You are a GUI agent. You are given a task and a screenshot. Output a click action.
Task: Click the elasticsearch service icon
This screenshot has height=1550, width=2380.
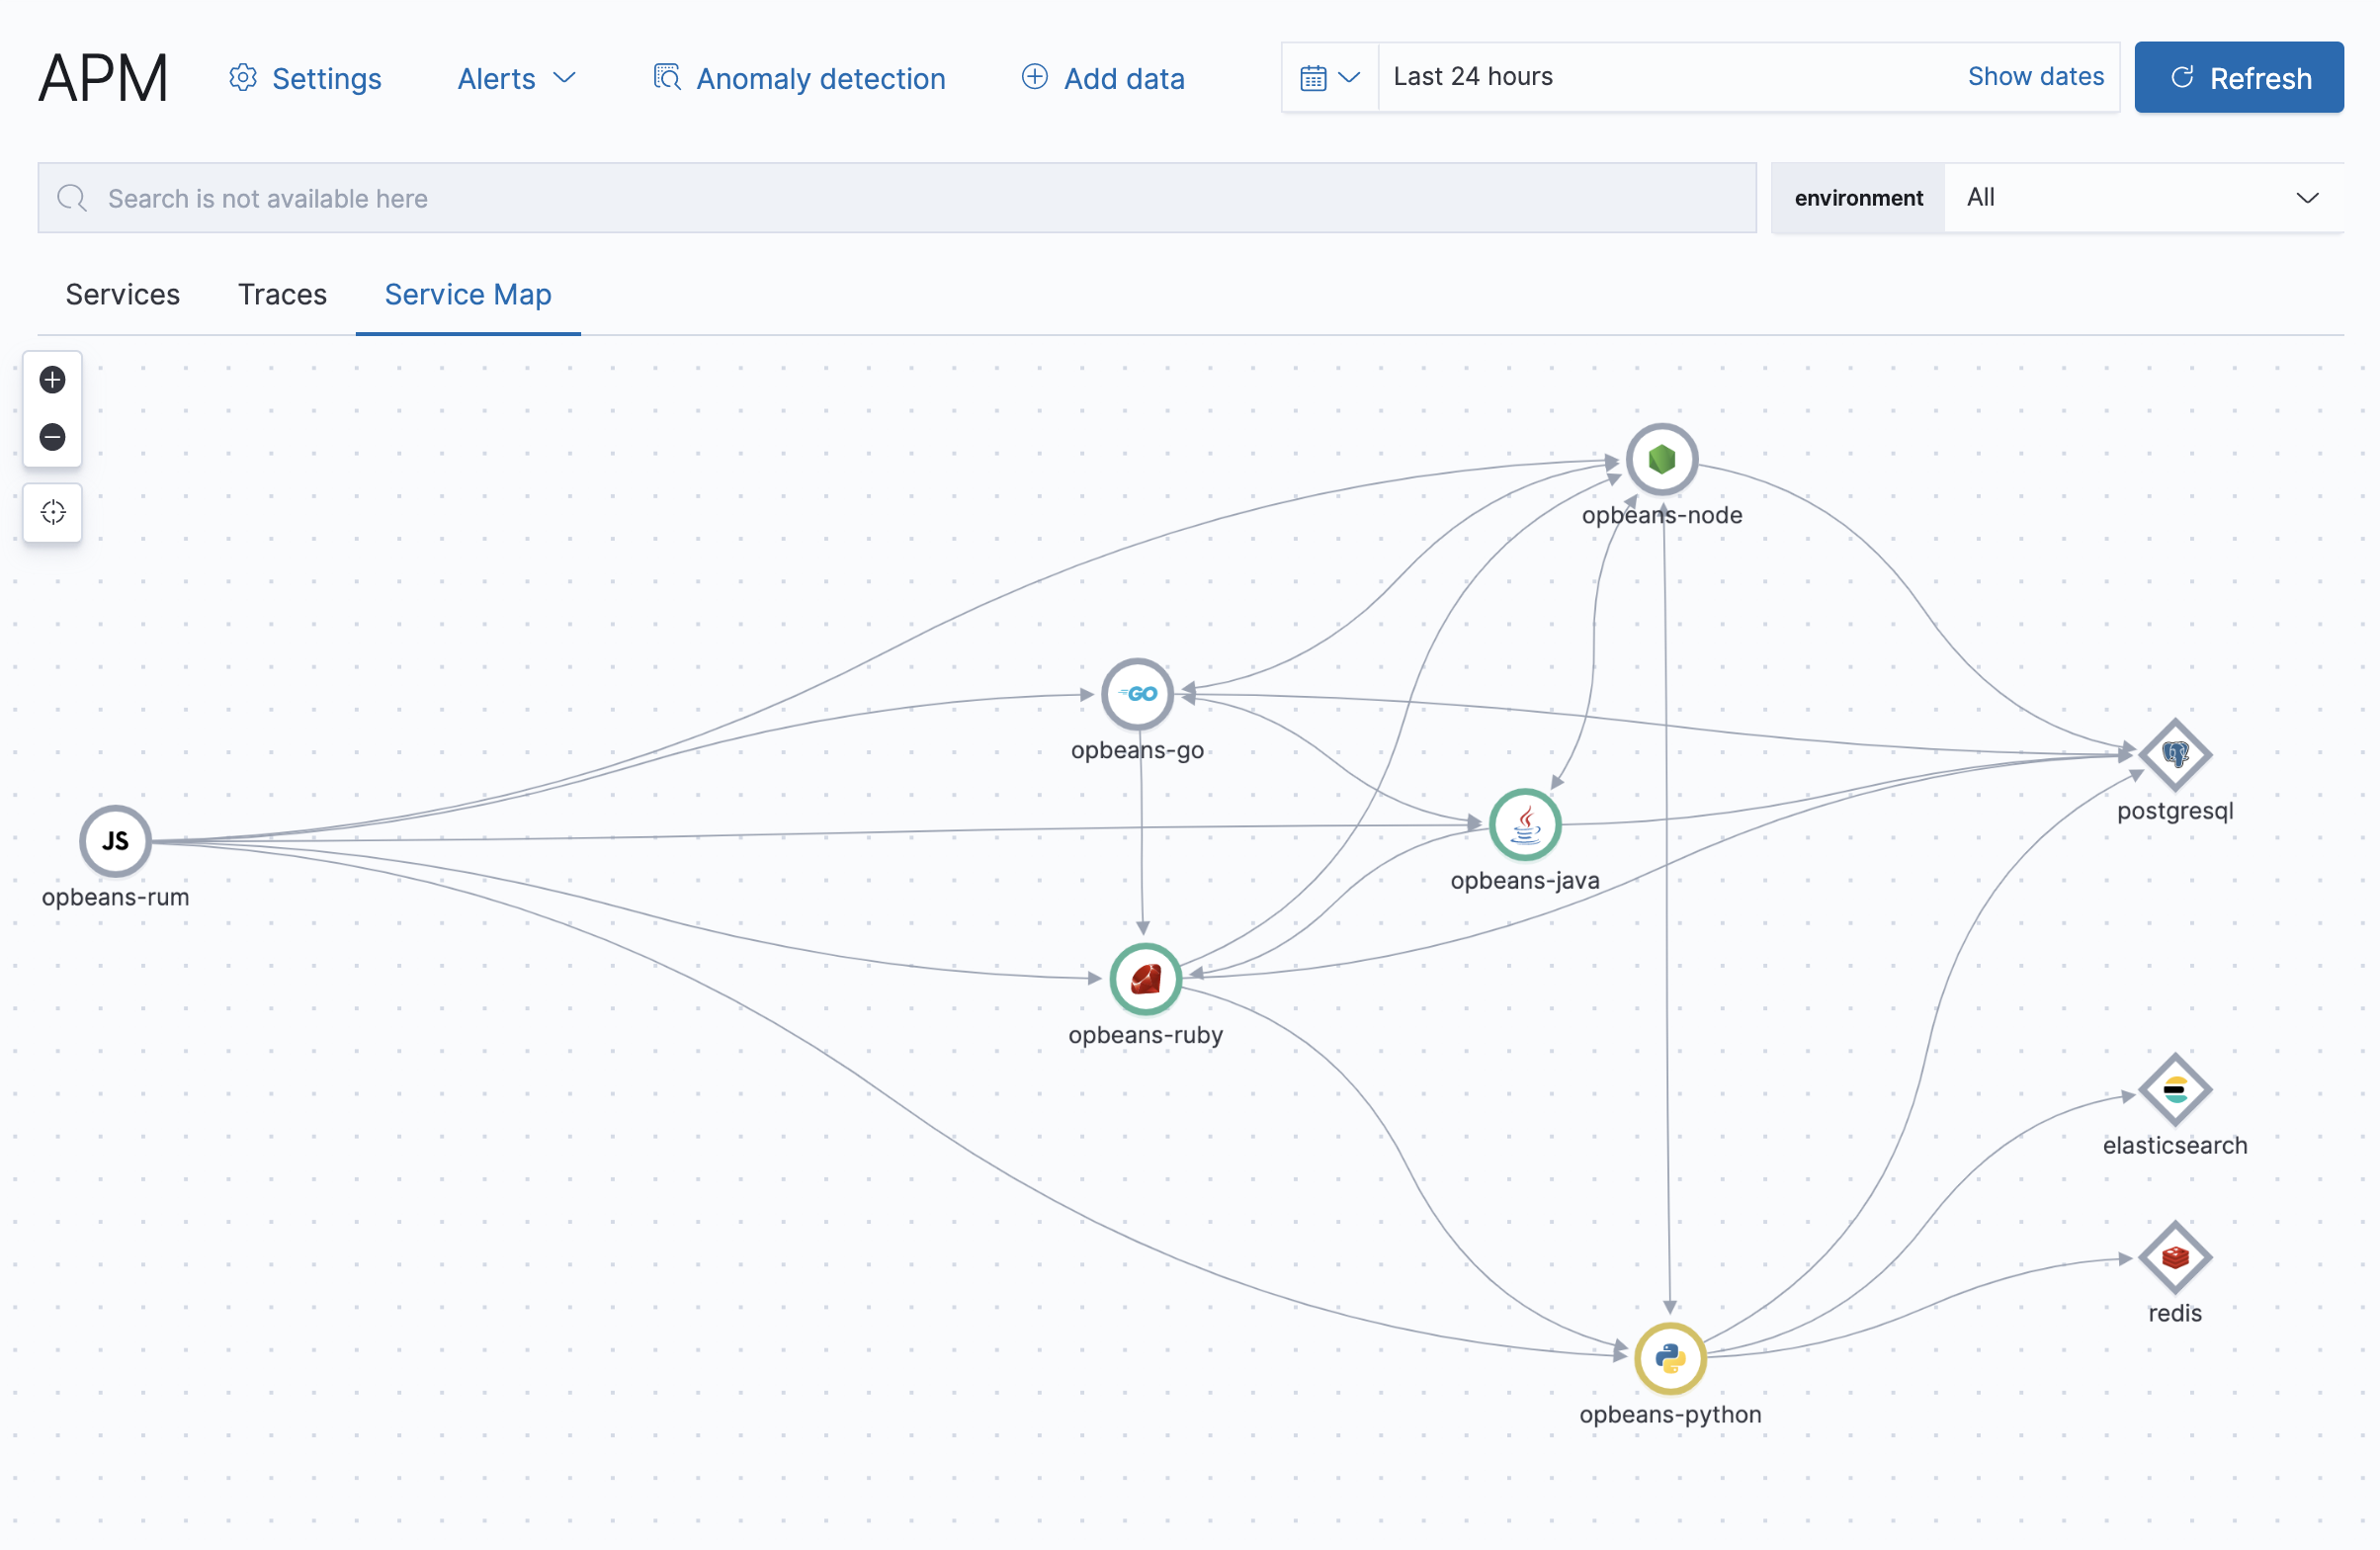(x=2173, y=1088)
